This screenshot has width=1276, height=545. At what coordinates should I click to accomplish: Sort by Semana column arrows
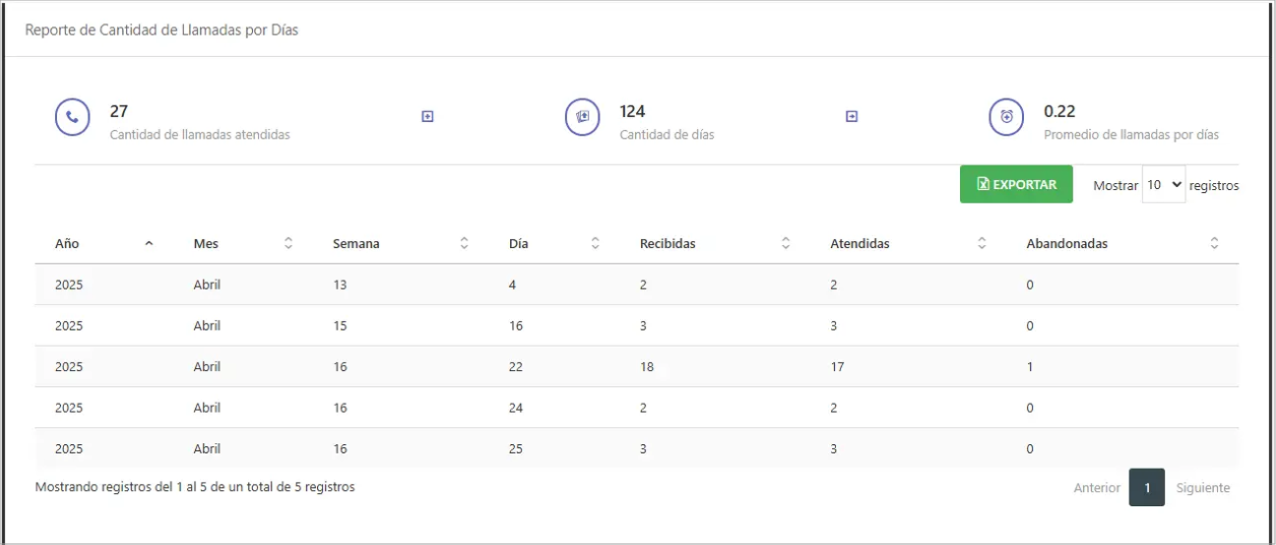[464, 244]
